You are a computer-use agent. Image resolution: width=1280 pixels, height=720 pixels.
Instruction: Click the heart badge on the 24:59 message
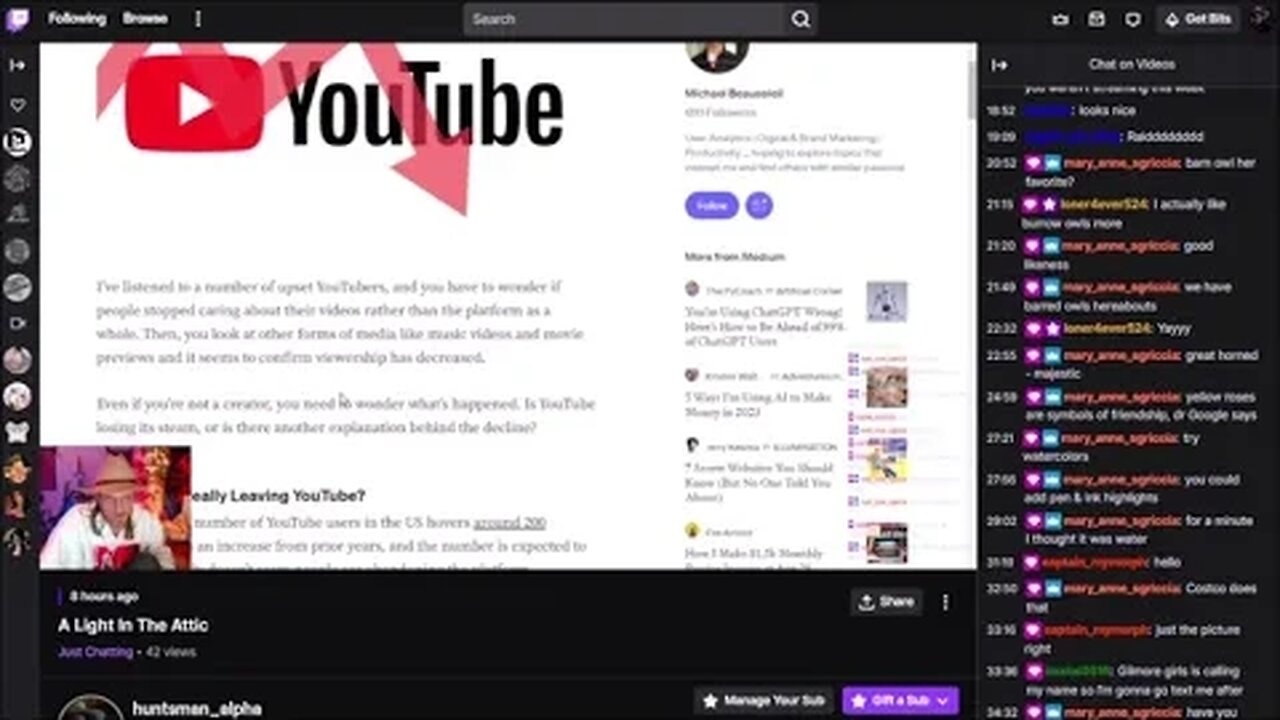click(1032, 397)
